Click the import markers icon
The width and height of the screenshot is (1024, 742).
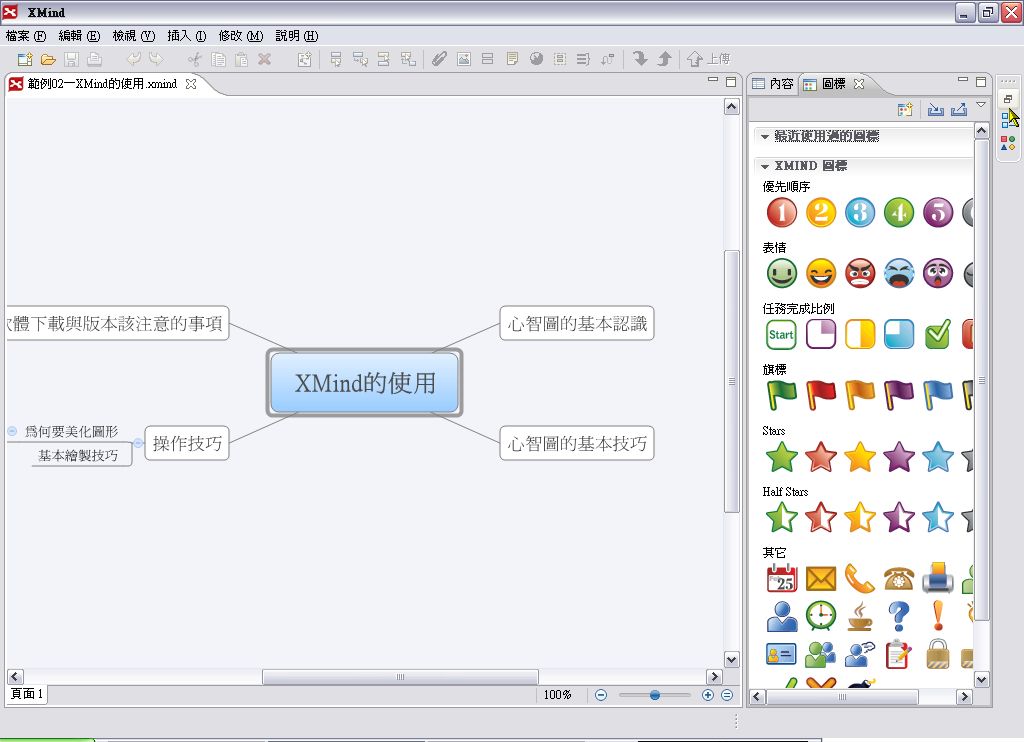[935, 110]
